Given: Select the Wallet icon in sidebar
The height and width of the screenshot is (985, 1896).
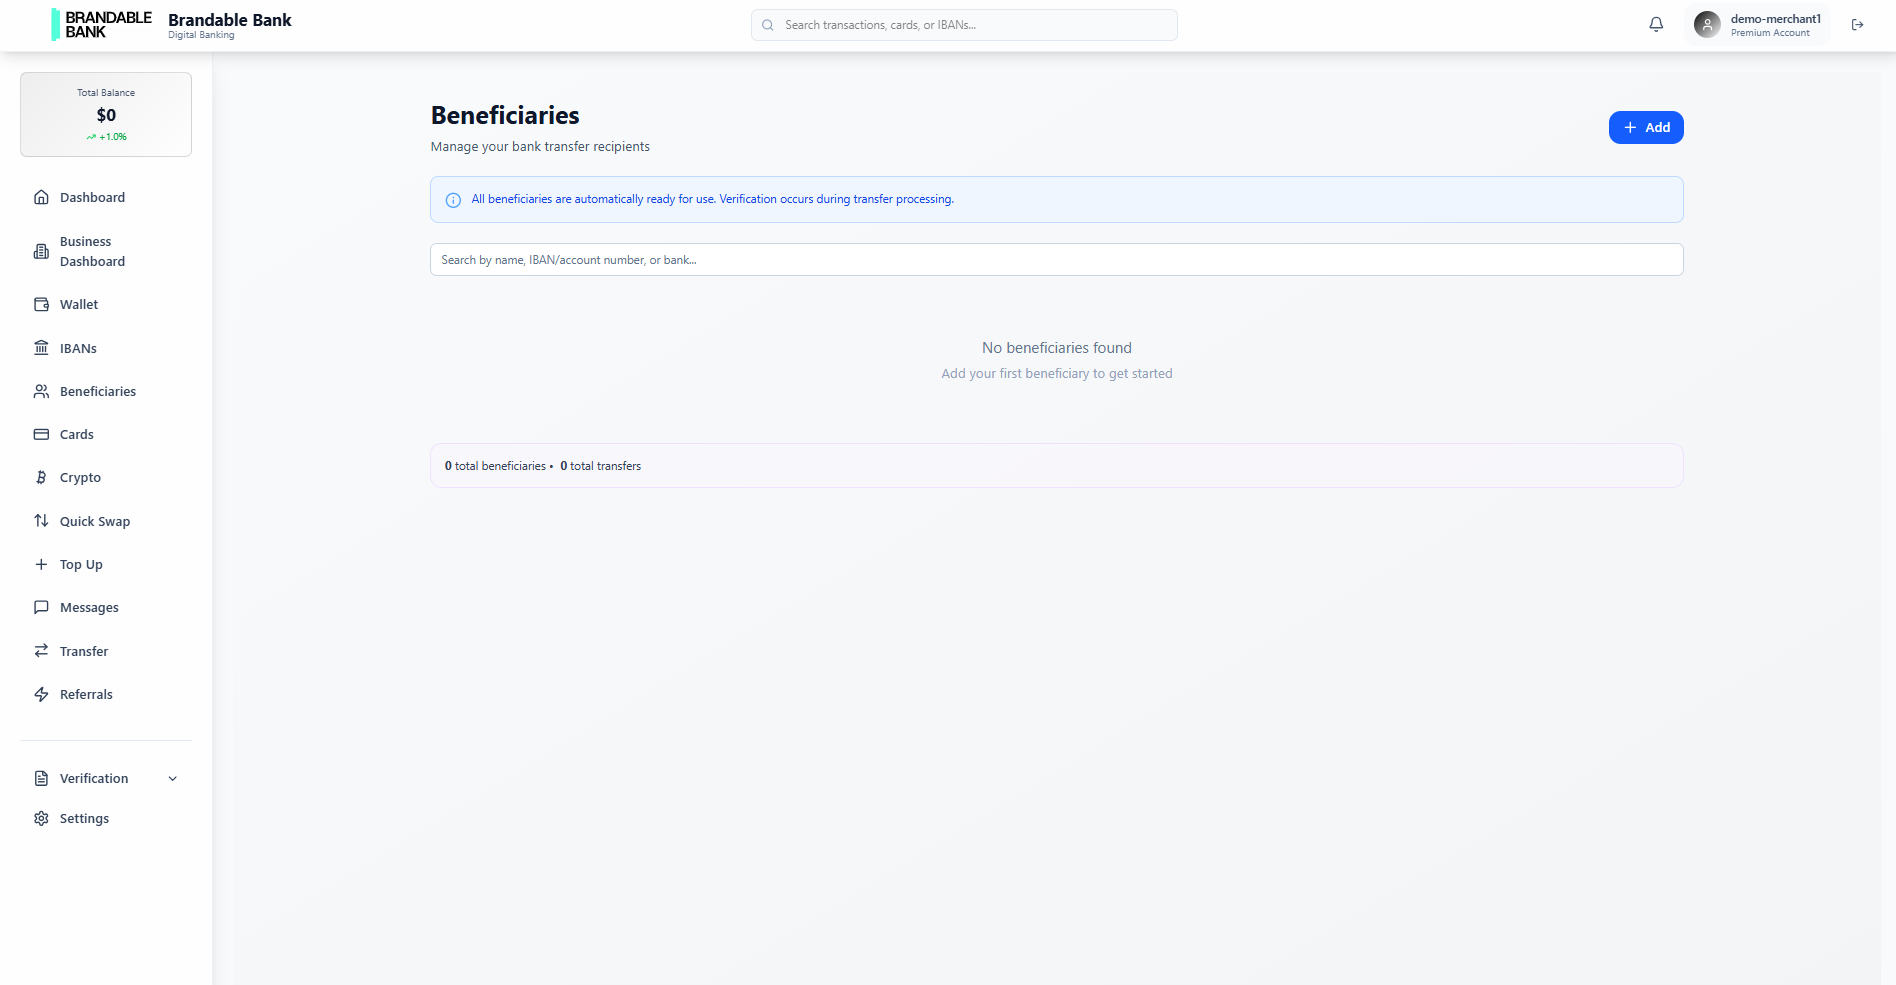Looking at the screenshot, I should point(41,304).
